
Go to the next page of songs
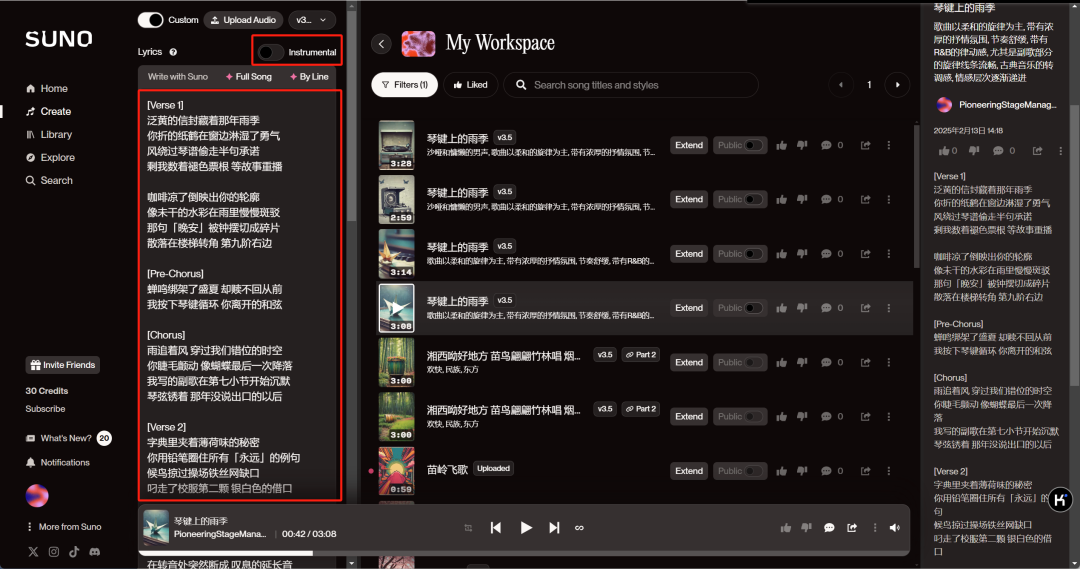(x=897, y=85)
